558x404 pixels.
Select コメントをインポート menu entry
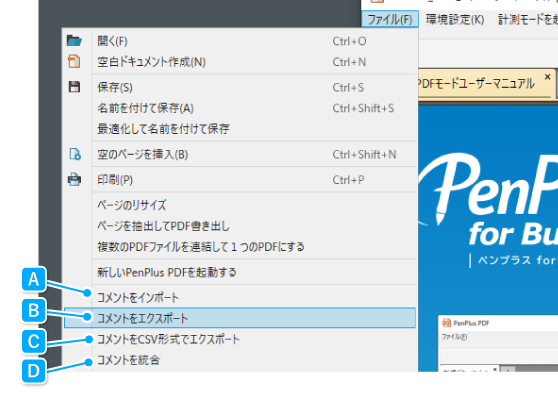[x=239, y=298]
